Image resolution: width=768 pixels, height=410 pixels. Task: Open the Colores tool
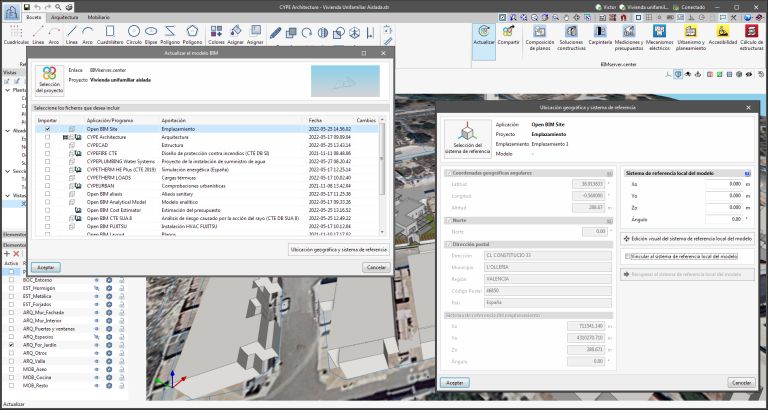216,34
